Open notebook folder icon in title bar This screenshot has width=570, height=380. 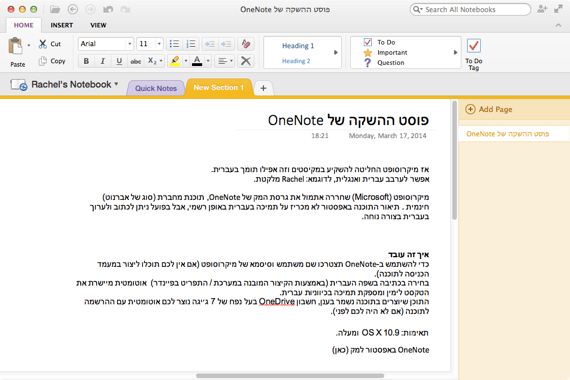(x=55, y=9)
